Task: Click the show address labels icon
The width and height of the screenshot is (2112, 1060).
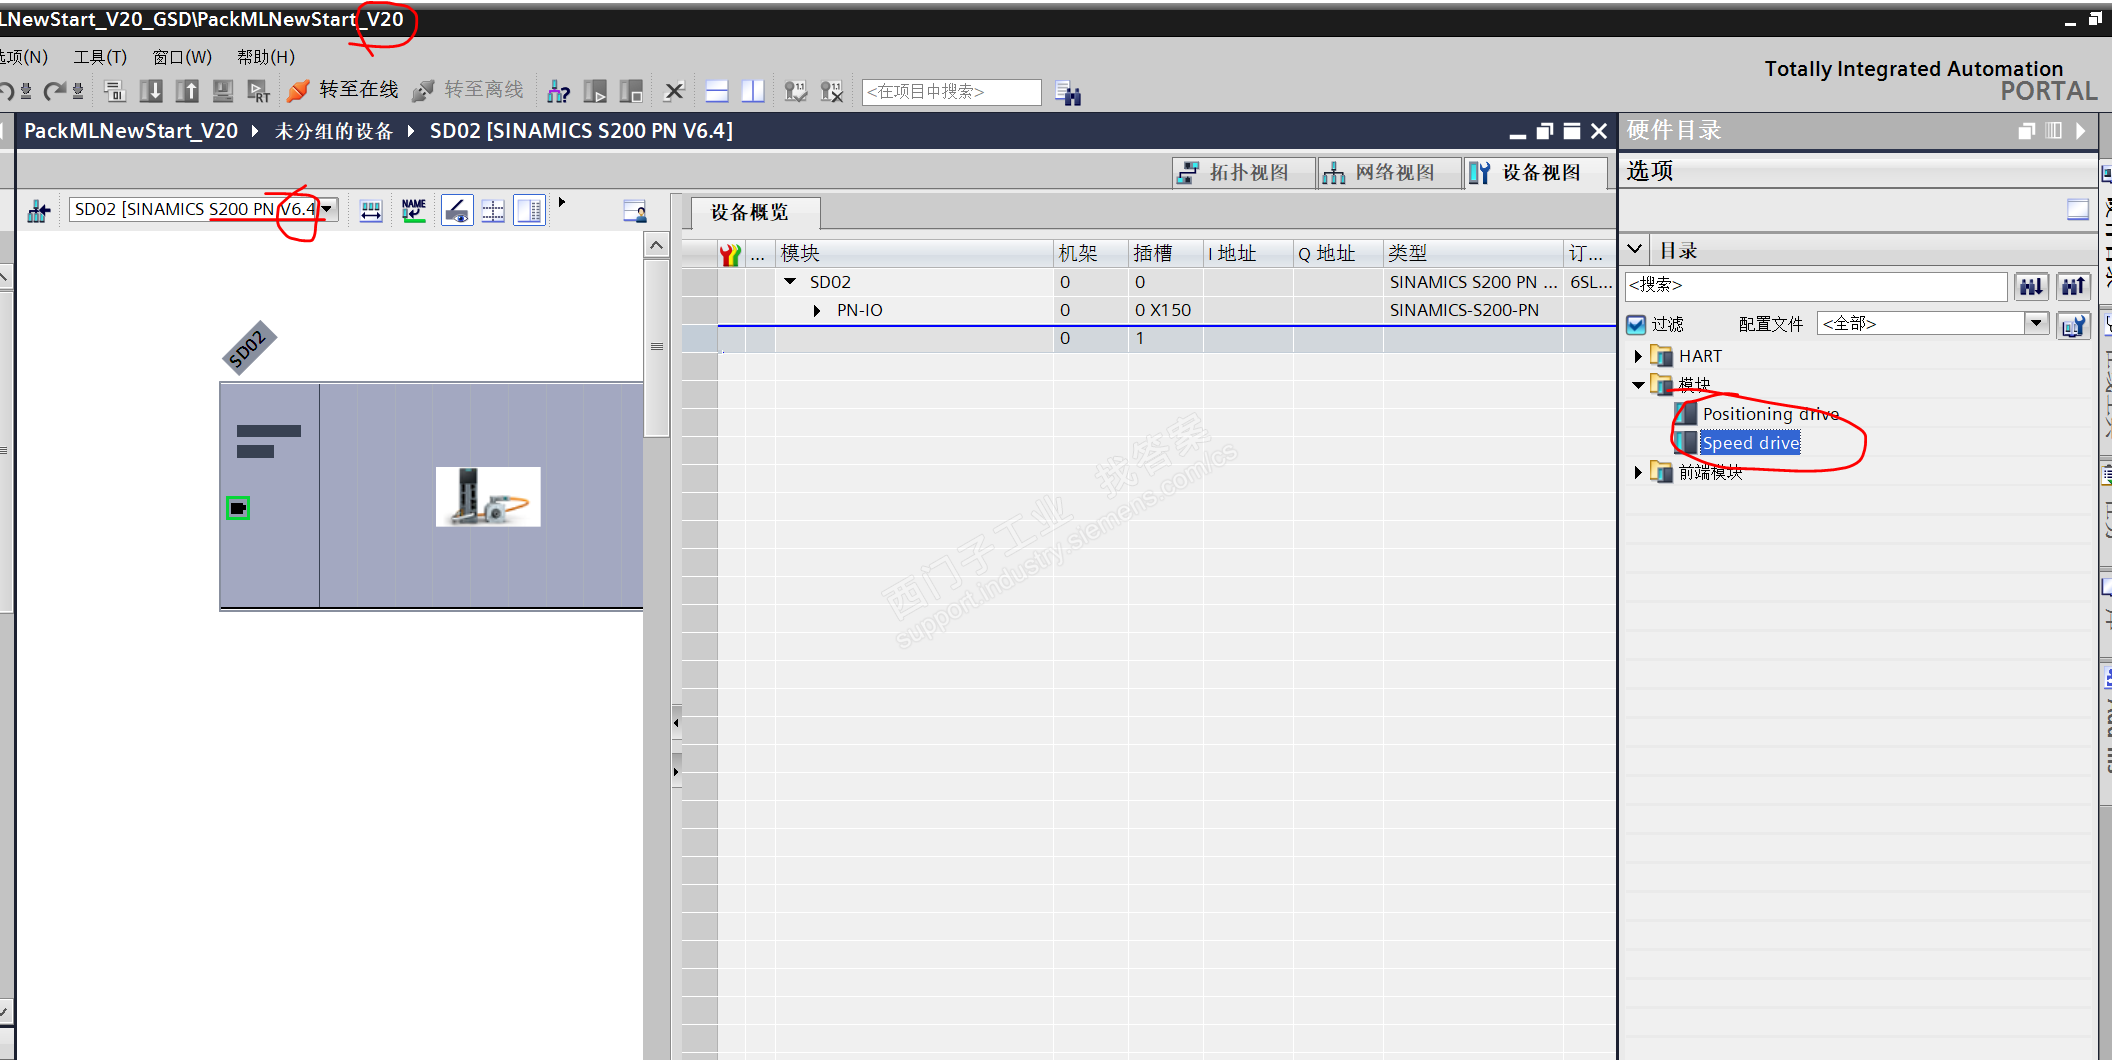Action: click(x=371, y=211)
